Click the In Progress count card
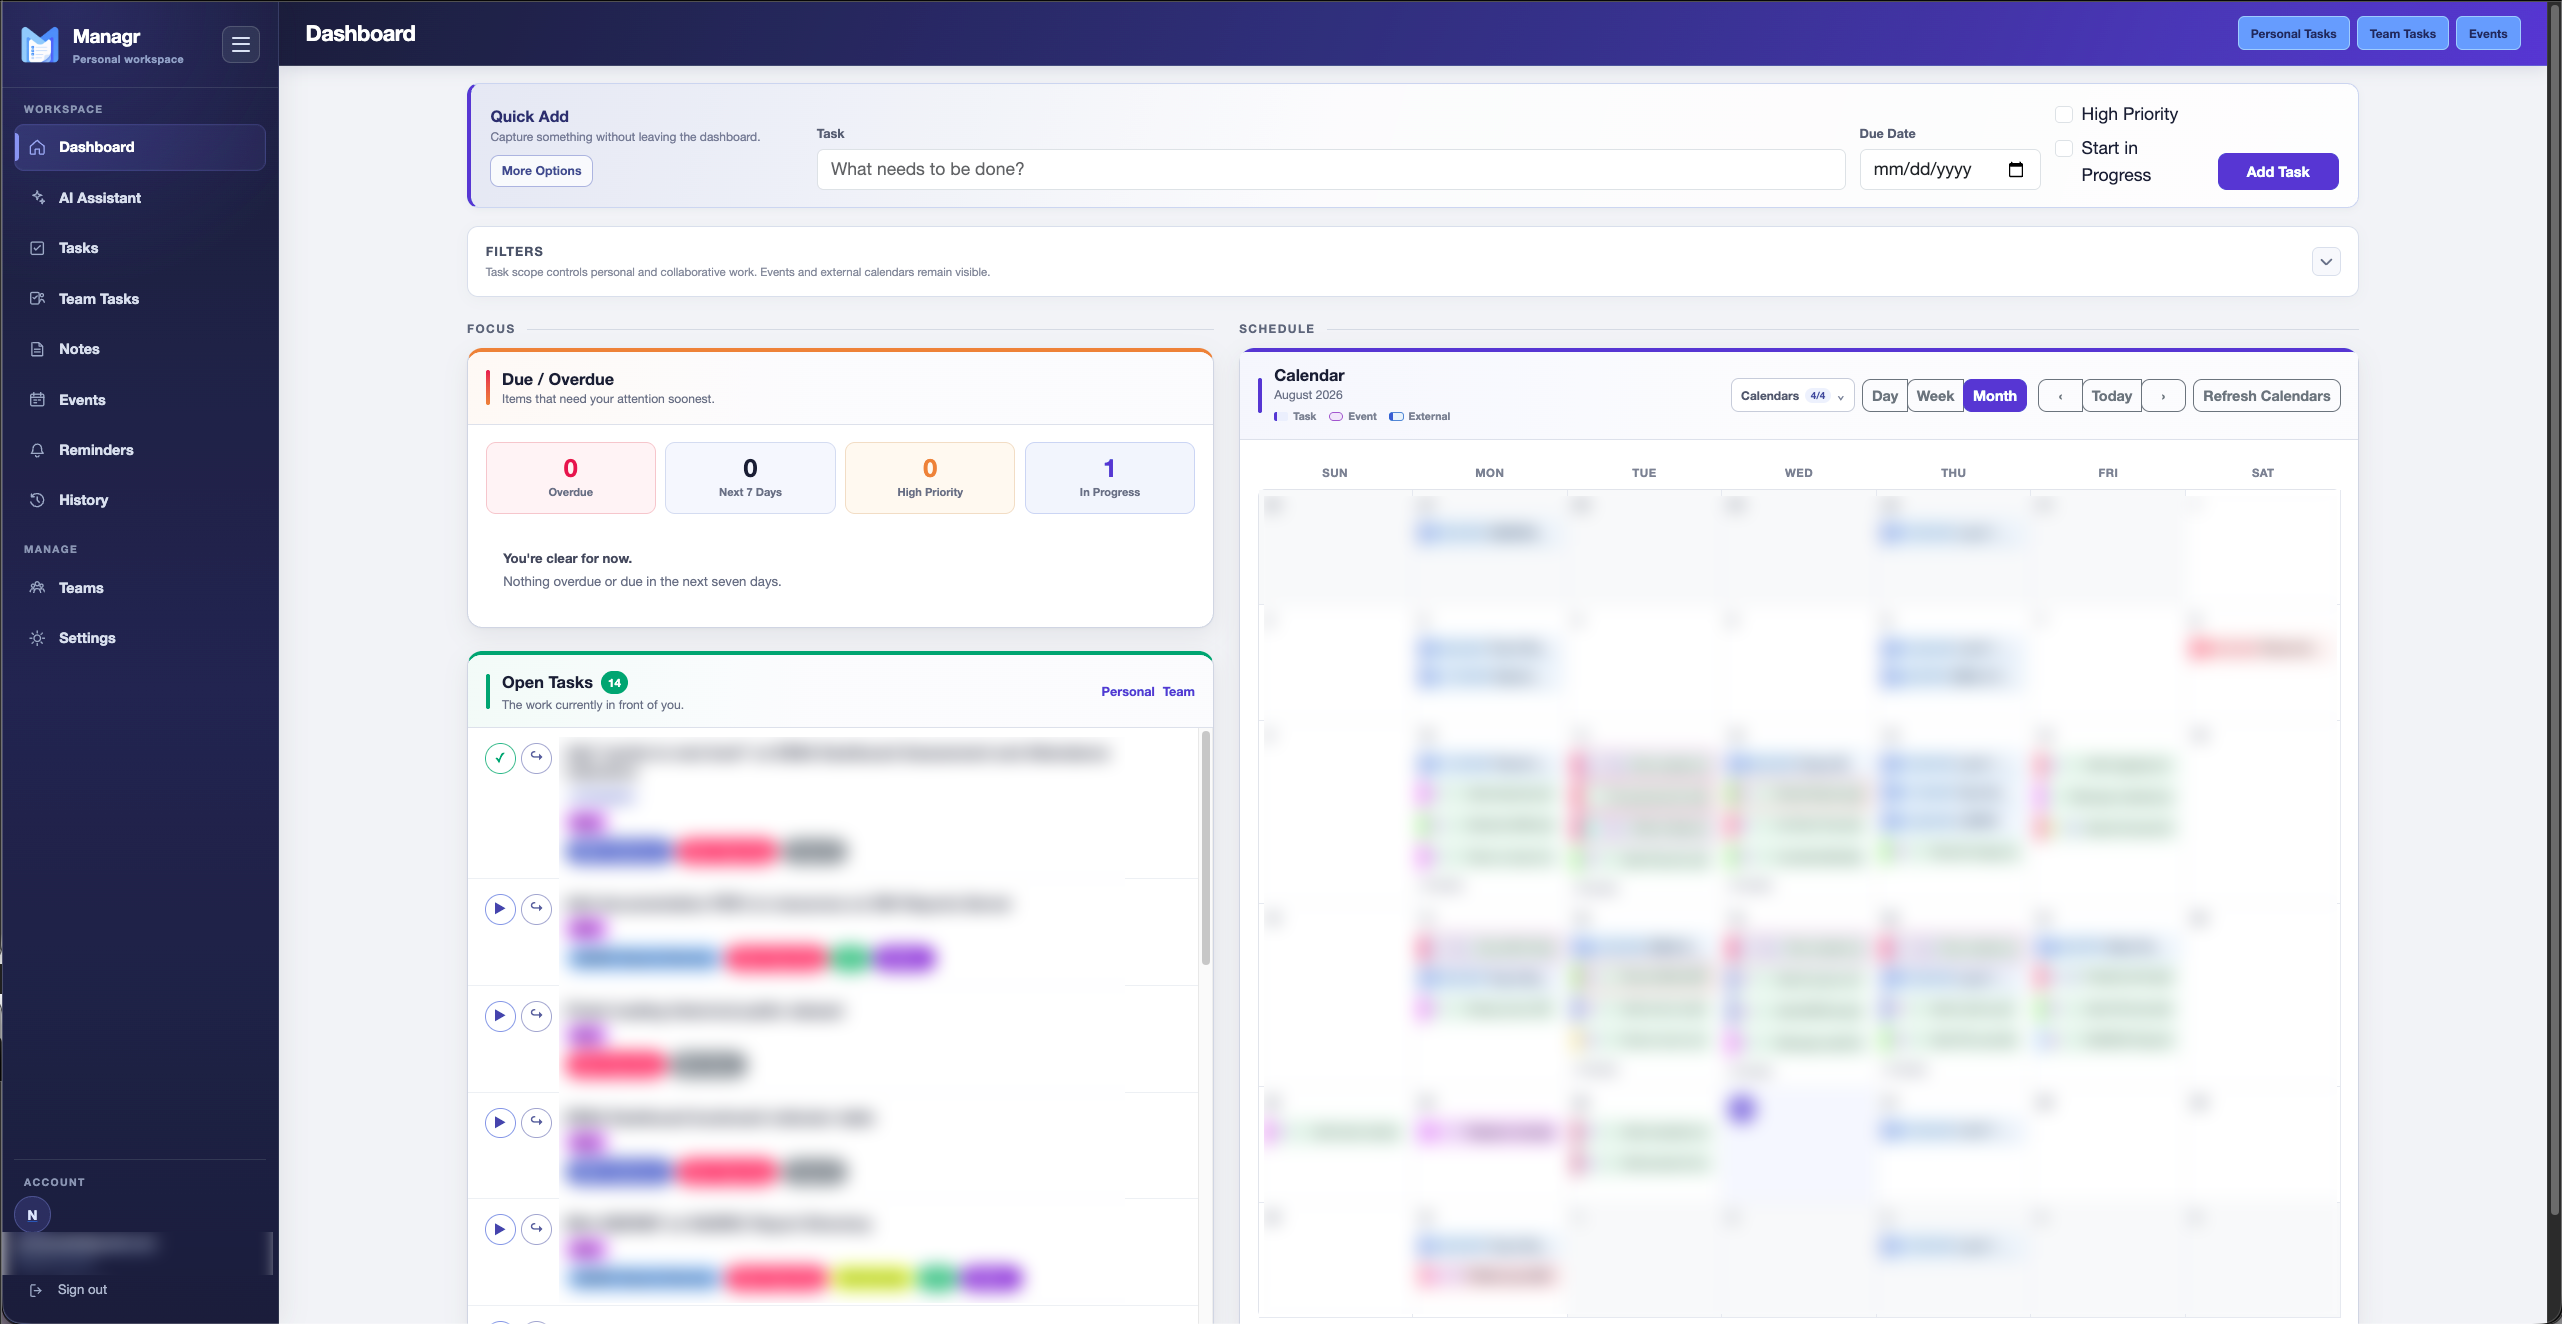2562x1324 pixels. pos(1109,478)
